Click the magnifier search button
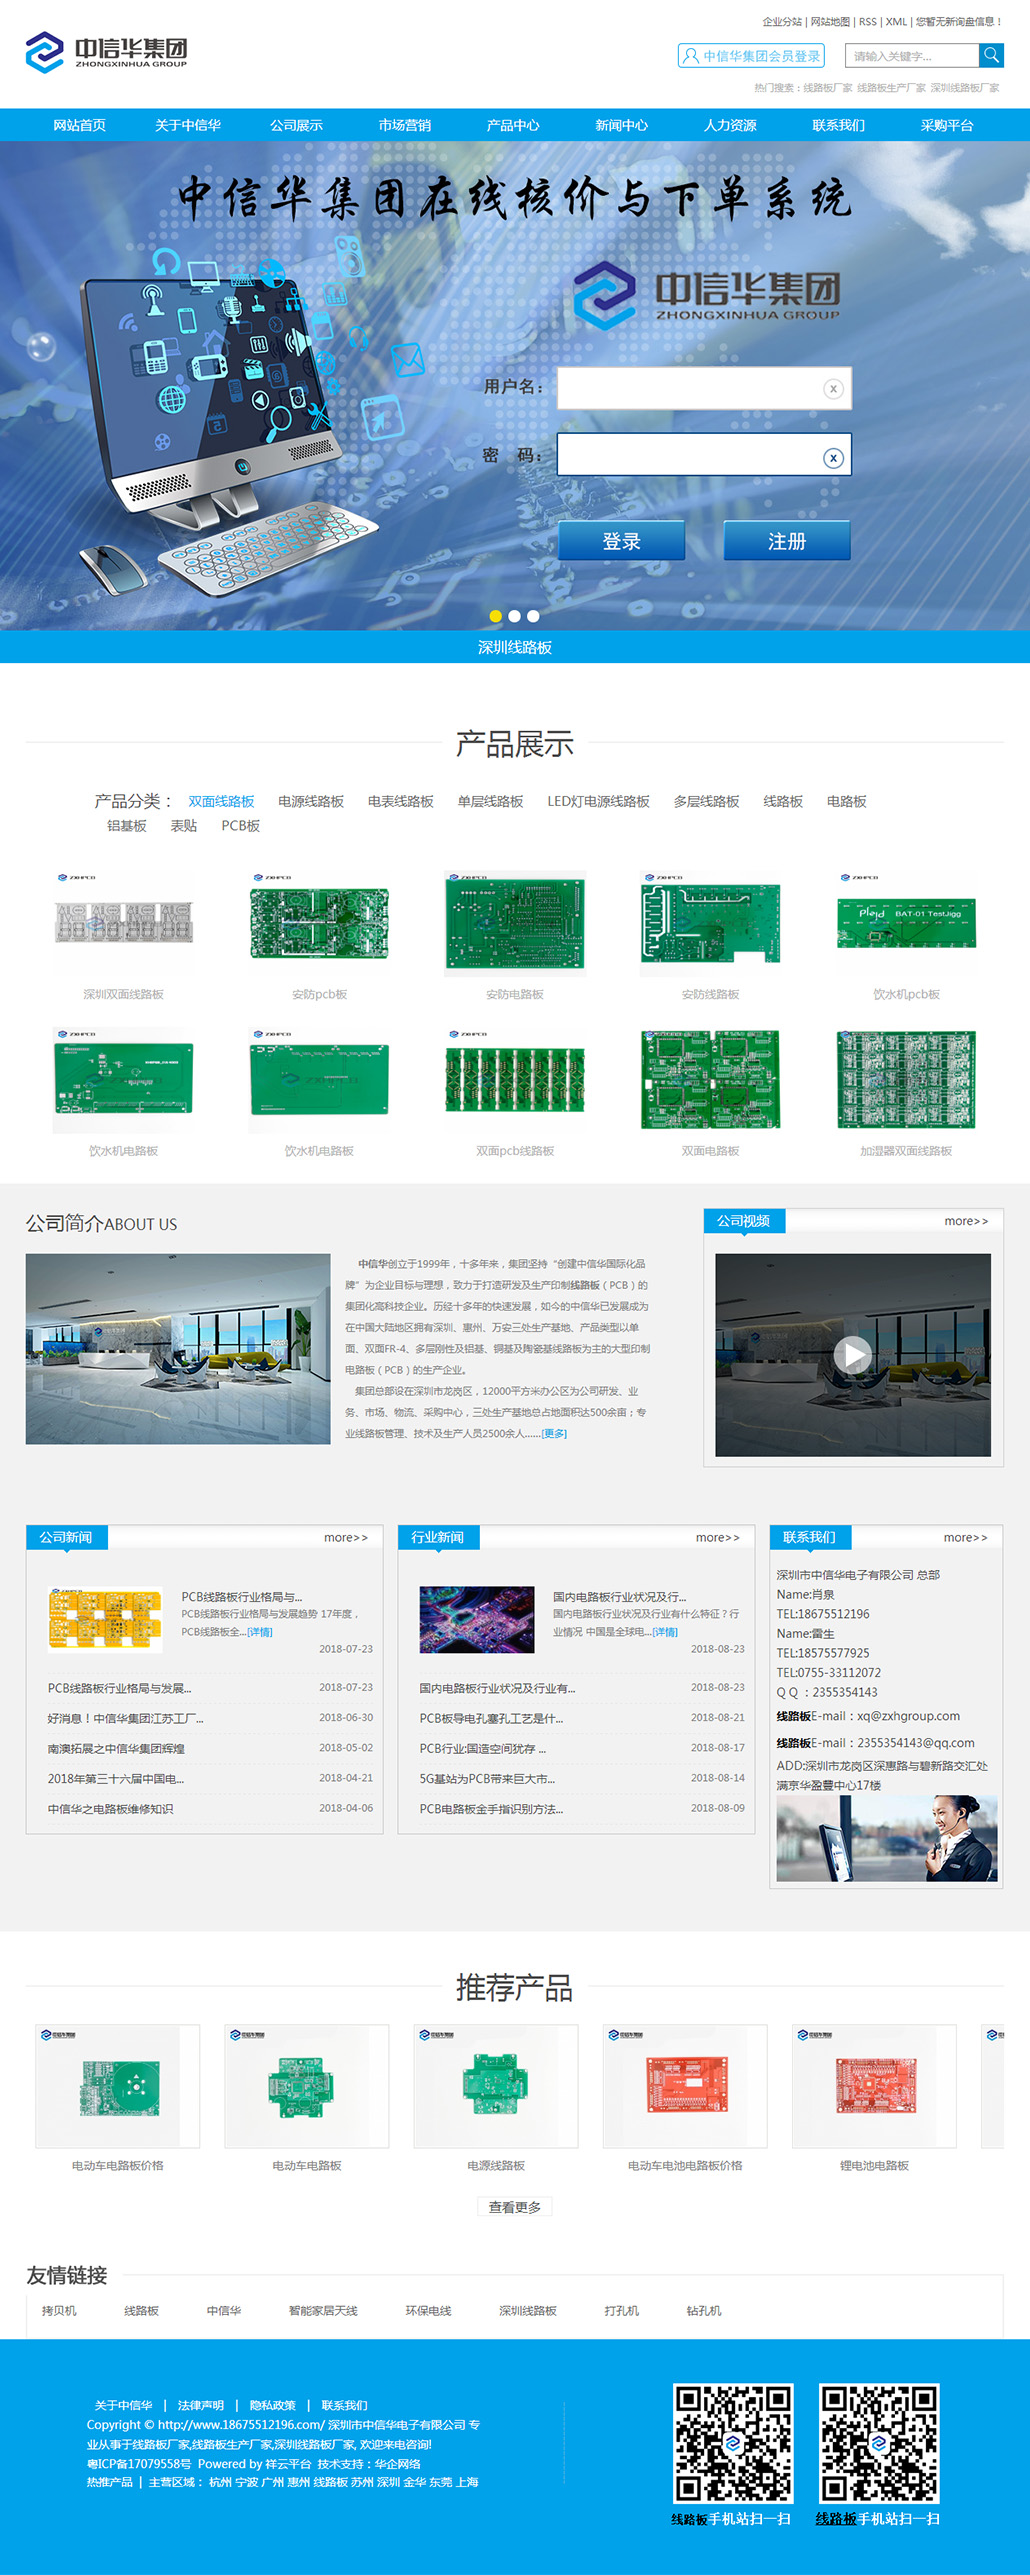Screen dimensions: 1030x2575 pyautogui.click(x=991, y=55)
